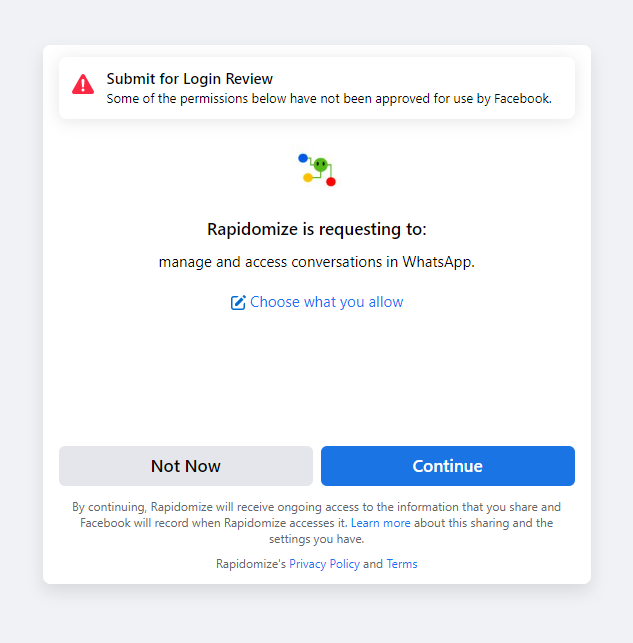
Task: Confirm permissions with the Continue button
Action: (x=448, y=466)
